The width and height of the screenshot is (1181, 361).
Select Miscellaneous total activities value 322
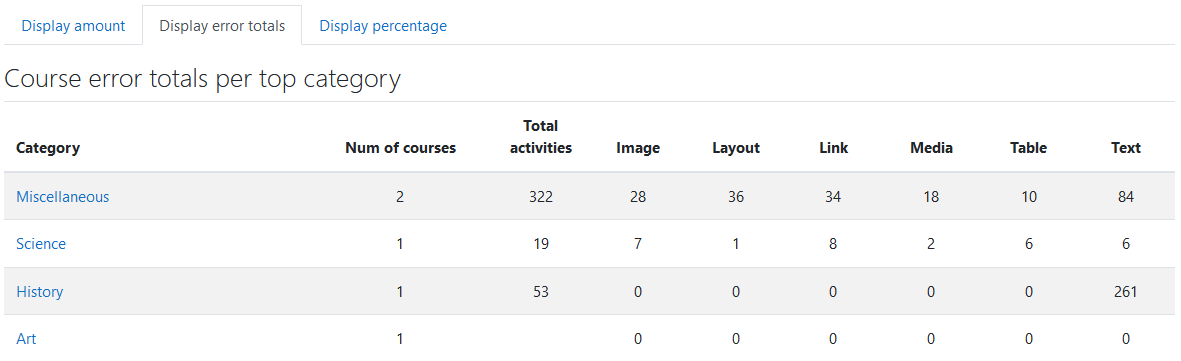tap(541, 197)
